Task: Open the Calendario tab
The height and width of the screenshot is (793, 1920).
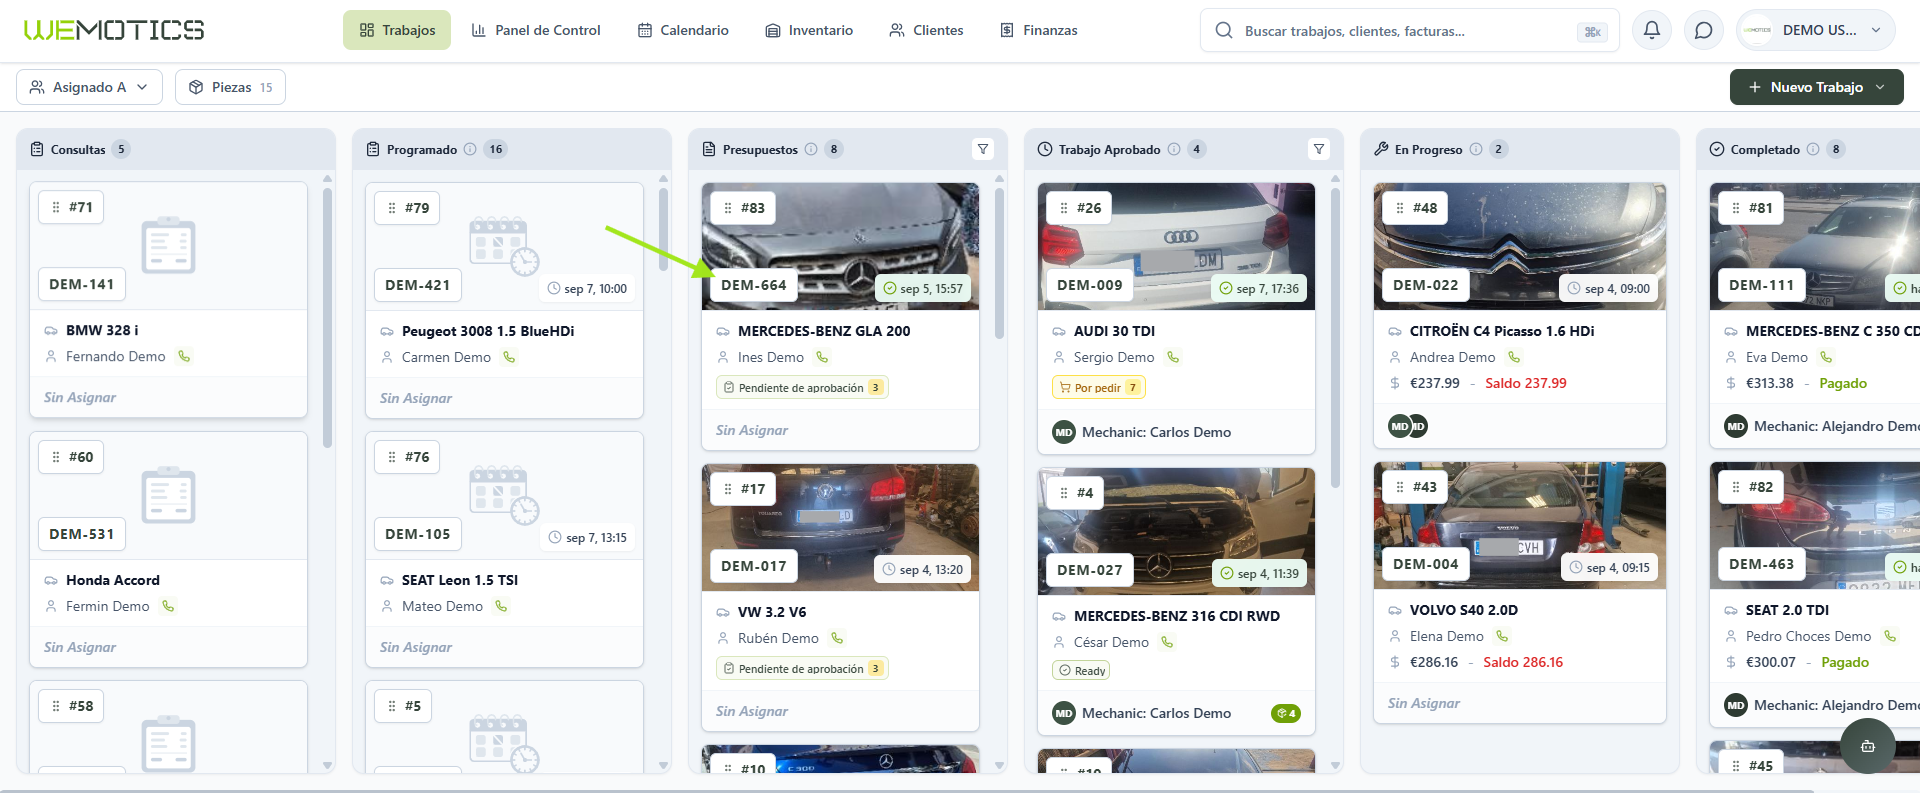Action: (x=683, y=30)
